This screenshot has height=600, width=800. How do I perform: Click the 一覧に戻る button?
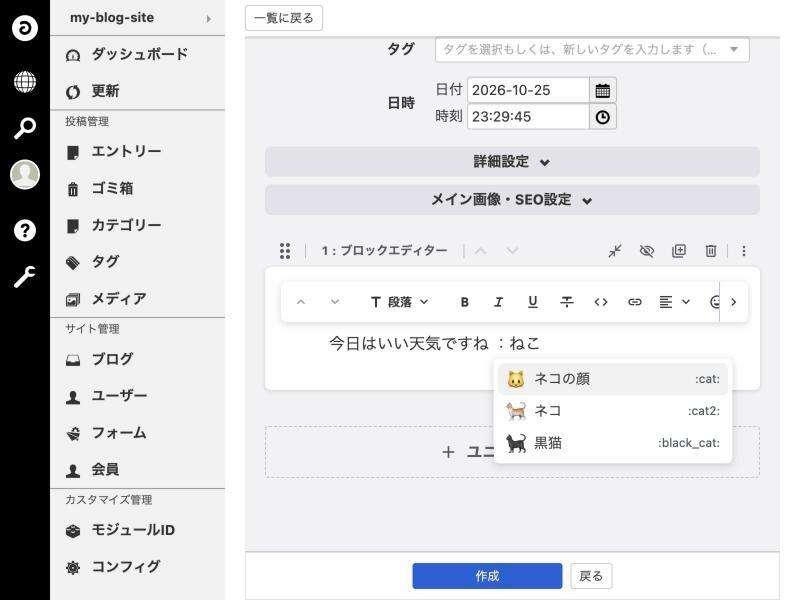click(284, 18)
